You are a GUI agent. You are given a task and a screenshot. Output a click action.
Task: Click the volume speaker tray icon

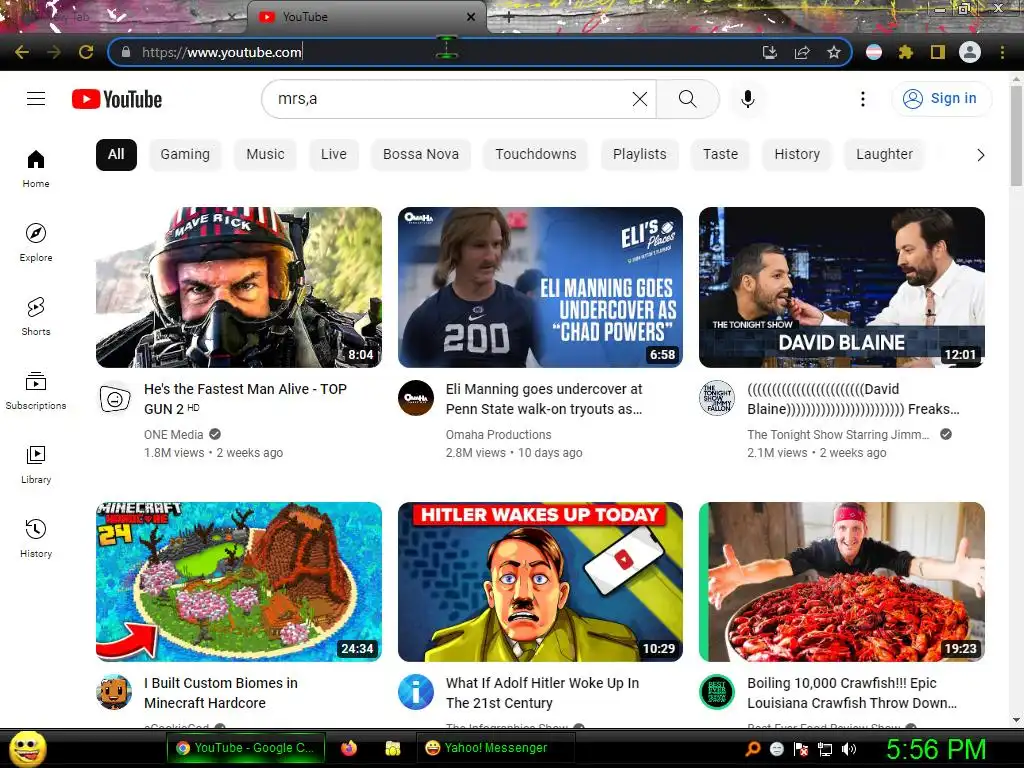pyautogui.click(x=850, y=749)
